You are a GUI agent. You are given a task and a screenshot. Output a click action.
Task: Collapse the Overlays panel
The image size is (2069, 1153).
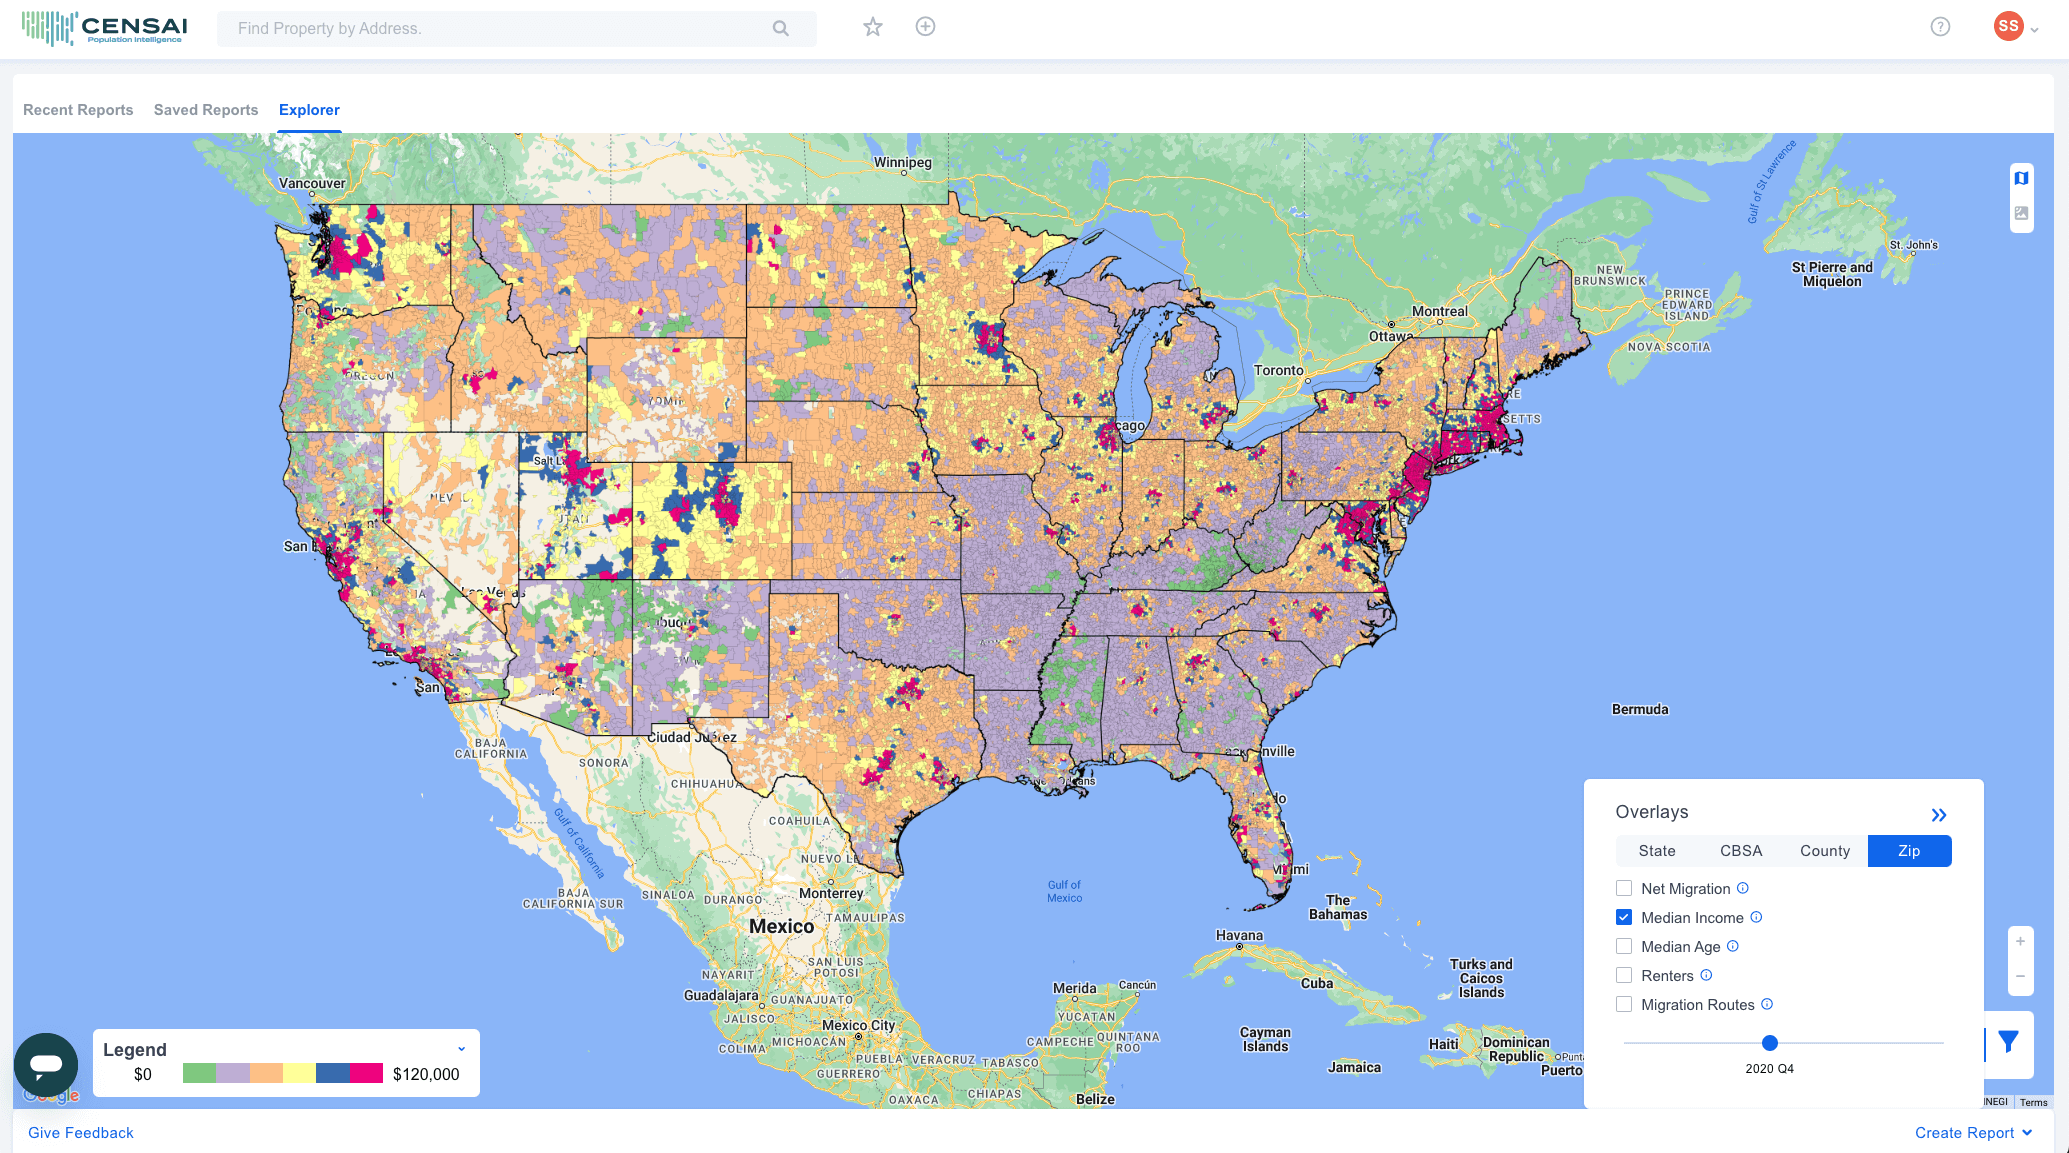pos(1939,815)
